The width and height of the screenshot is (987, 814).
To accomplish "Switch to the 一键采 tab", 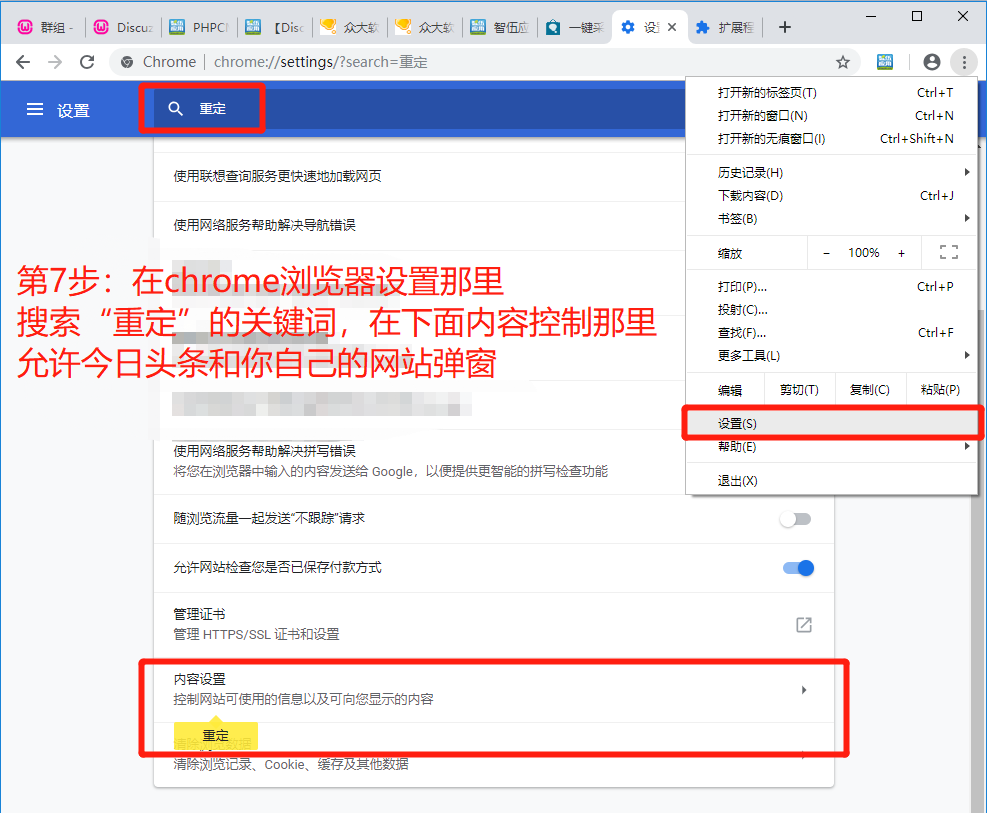I will pos(575,27).
